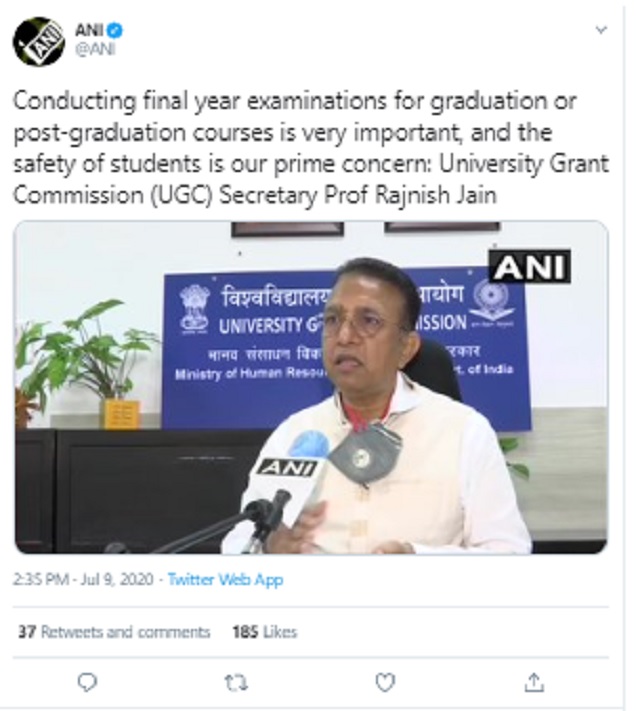The image size is (638, 711).
Task: Click the ANI watermark on the video
Action: (x=529, y=266)
